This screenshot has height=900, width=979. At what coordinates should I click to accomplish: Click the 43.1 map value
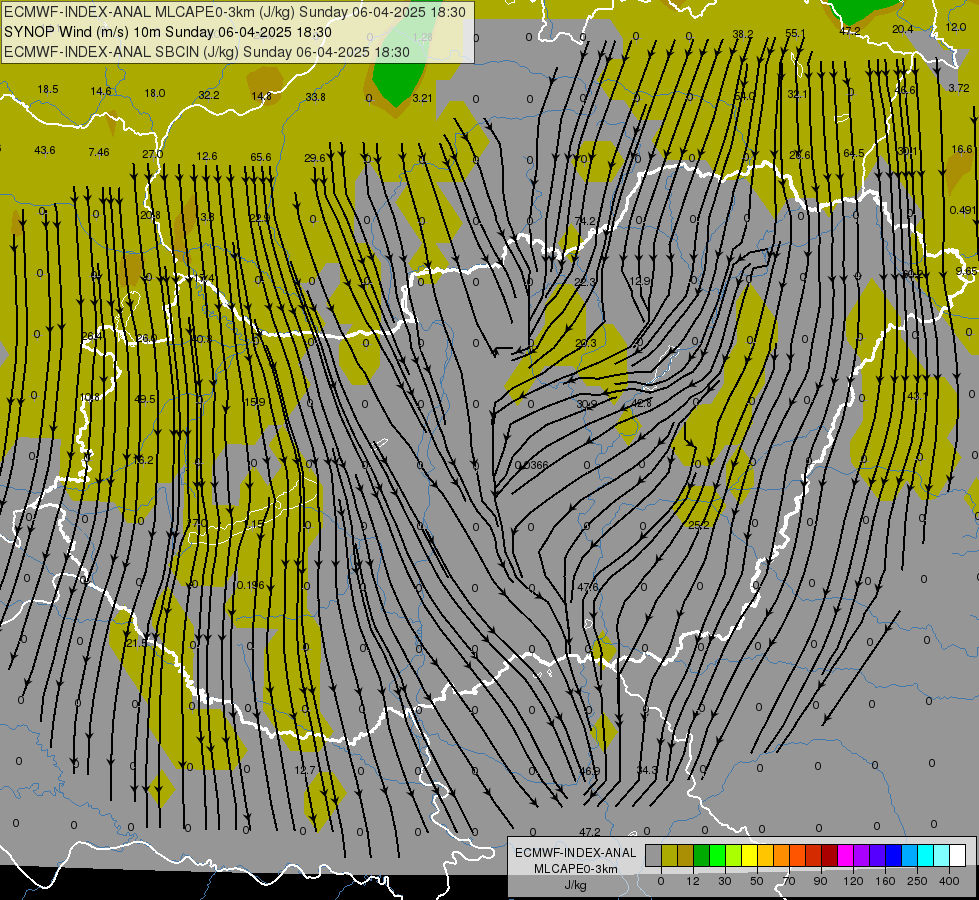click(x=917, y=396)
